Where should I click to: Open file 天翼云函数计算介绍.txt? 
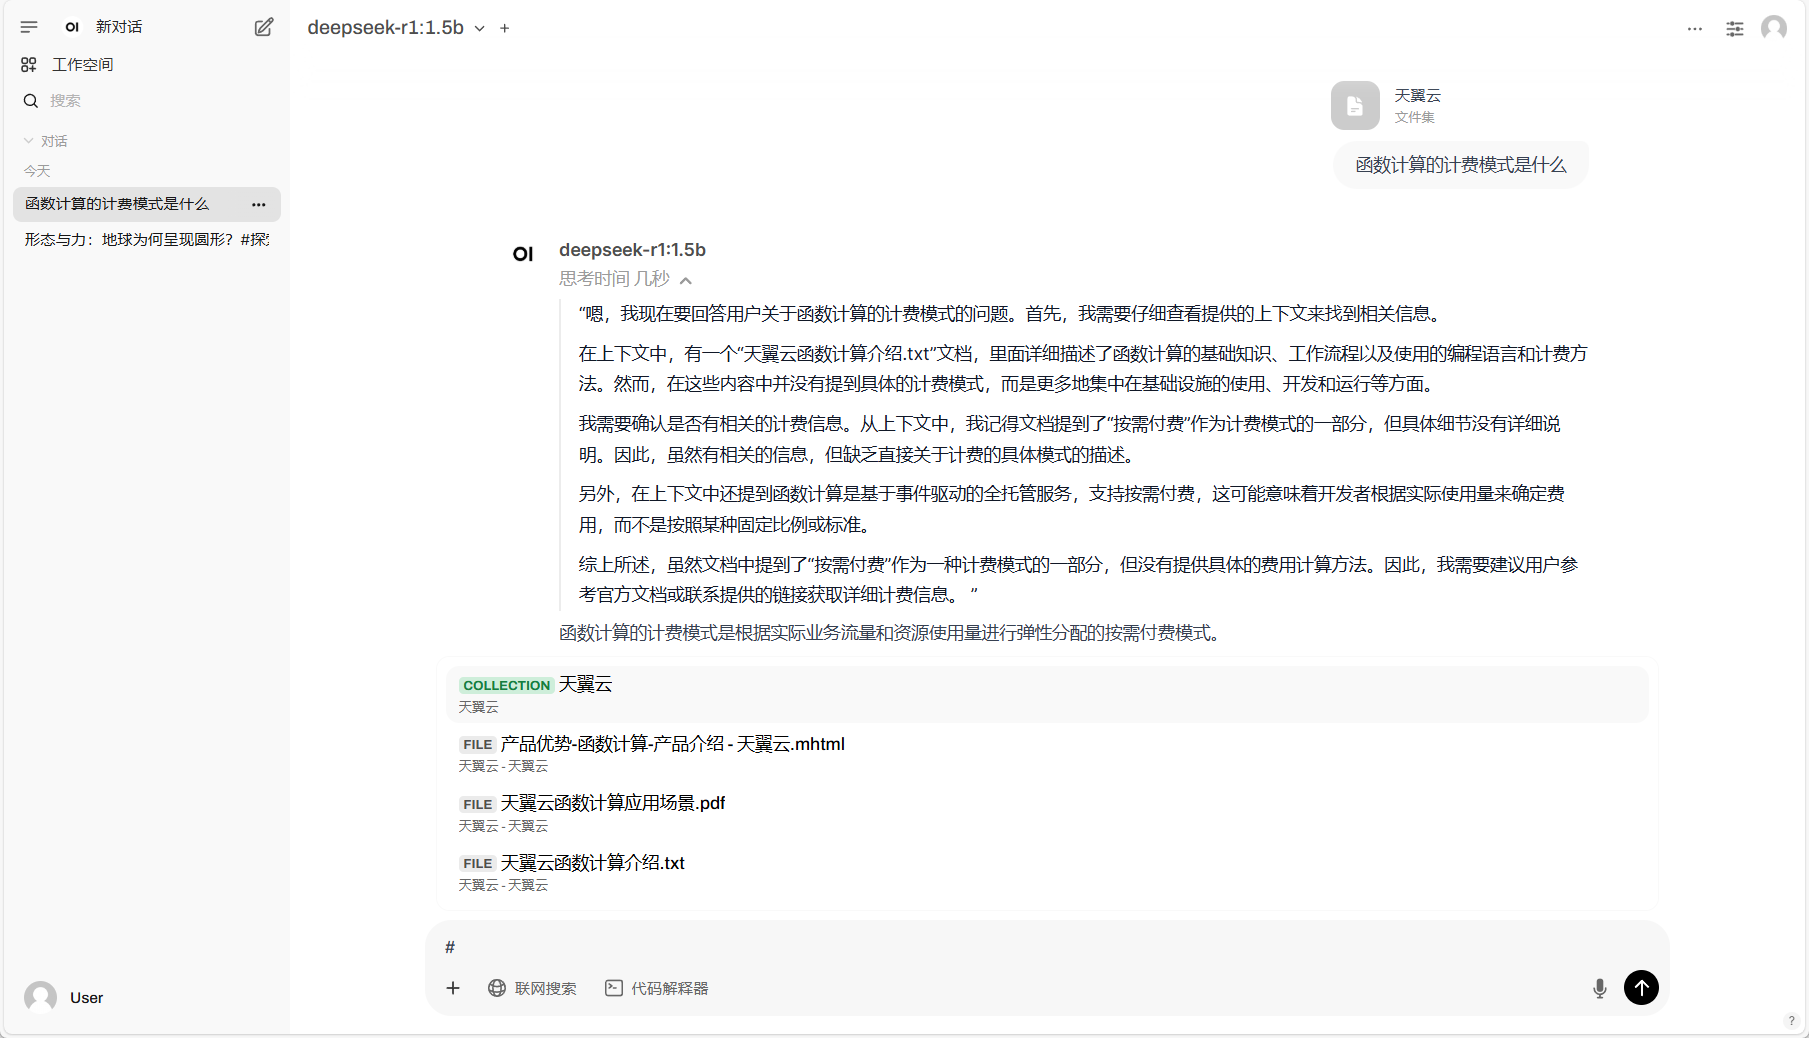tap(1047, 872)
